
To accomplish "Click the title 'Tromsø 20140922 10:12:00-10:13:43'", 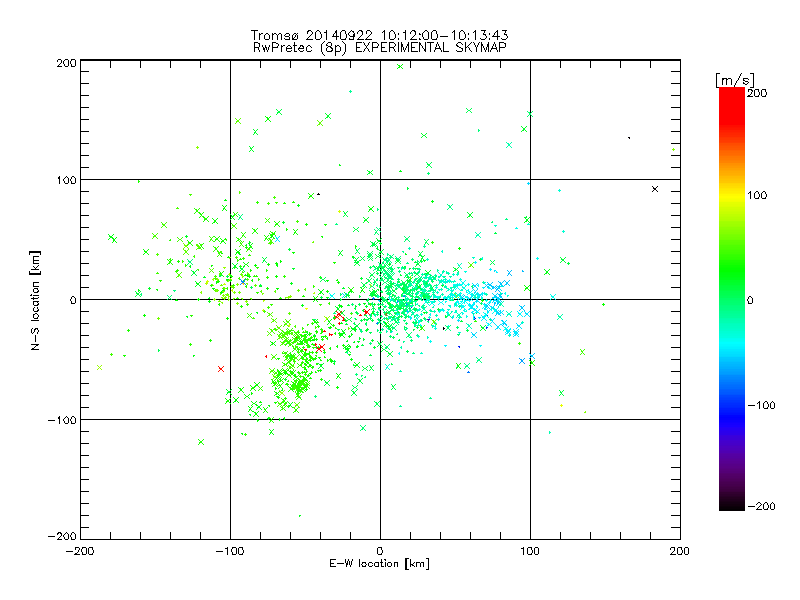I will [x=379, y=35].
